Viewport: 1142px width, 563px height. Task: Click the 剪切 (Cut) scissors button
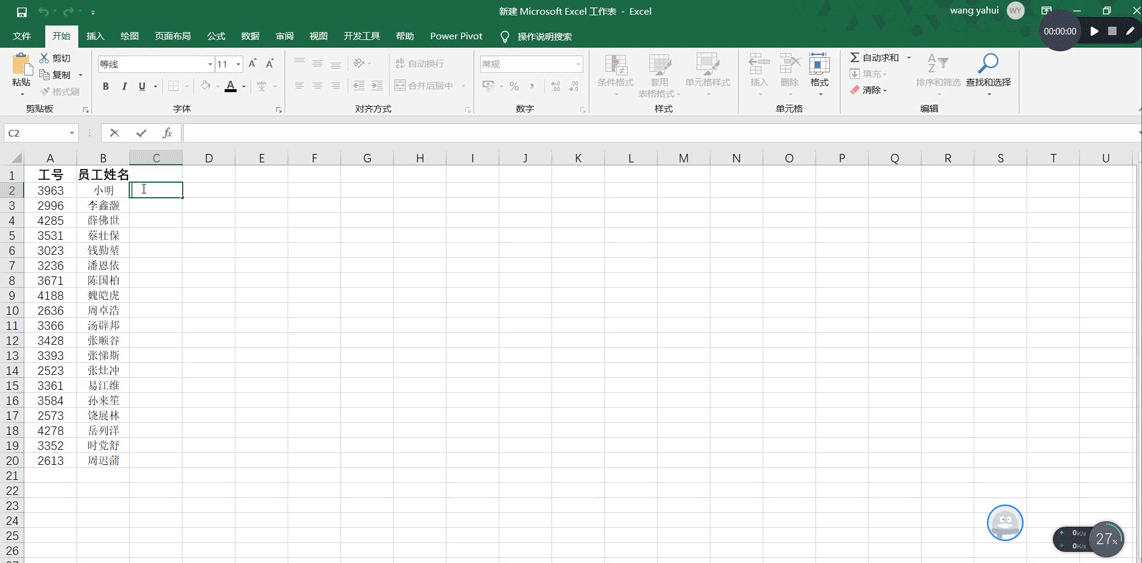pos(55,58)
